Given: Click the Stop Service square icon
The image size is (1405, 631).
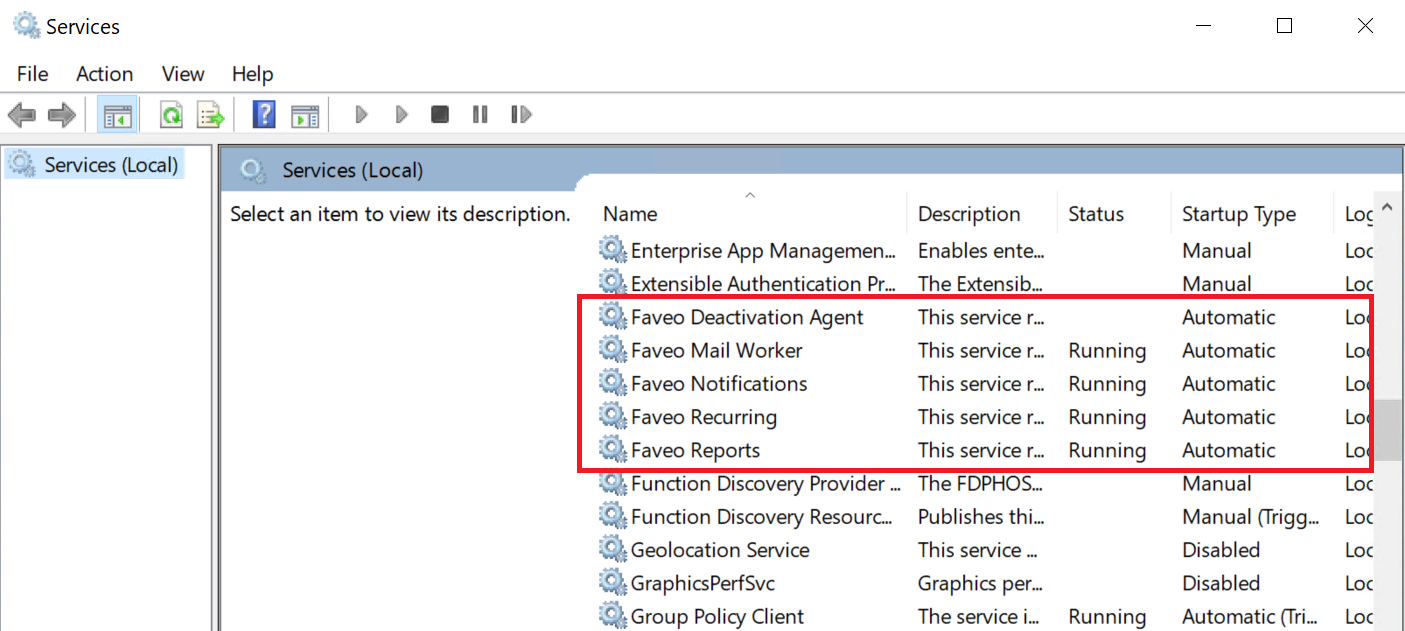Looking at the screenshot, I should (x=440, y=115).
